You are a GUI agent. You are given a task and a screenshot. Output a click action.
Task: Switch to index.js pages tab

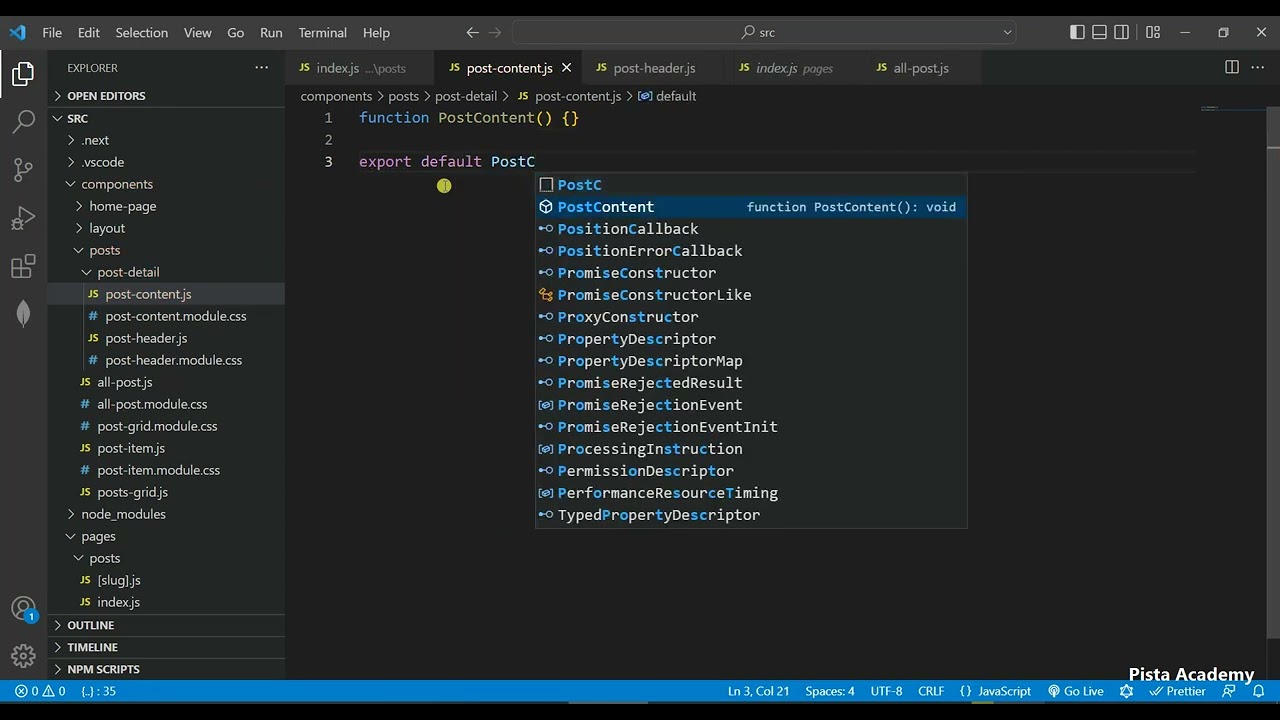(794, 68)
